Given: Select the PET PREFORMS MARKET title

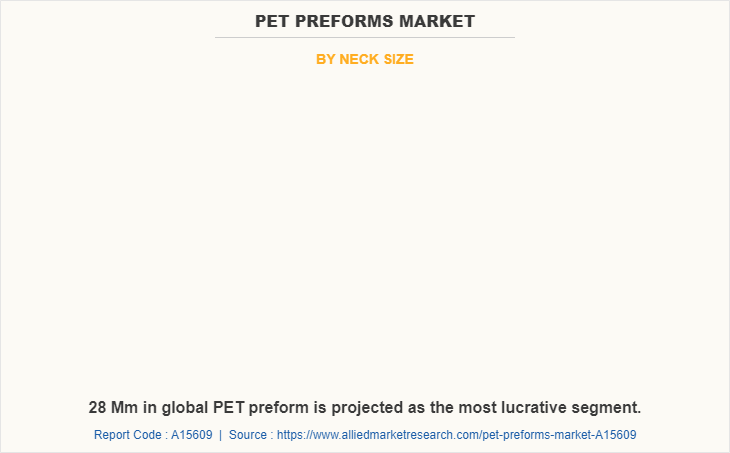Looking at the screenshot, I should pos(365,21).
